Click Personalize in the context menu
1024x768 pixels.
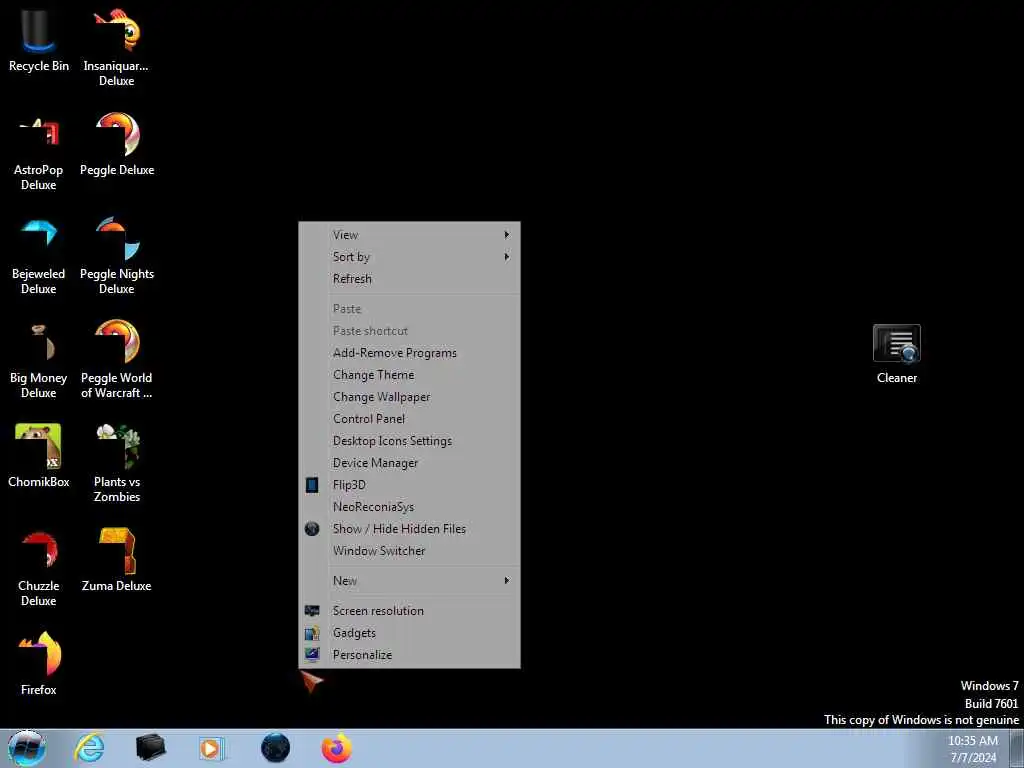tap(409, 655)
